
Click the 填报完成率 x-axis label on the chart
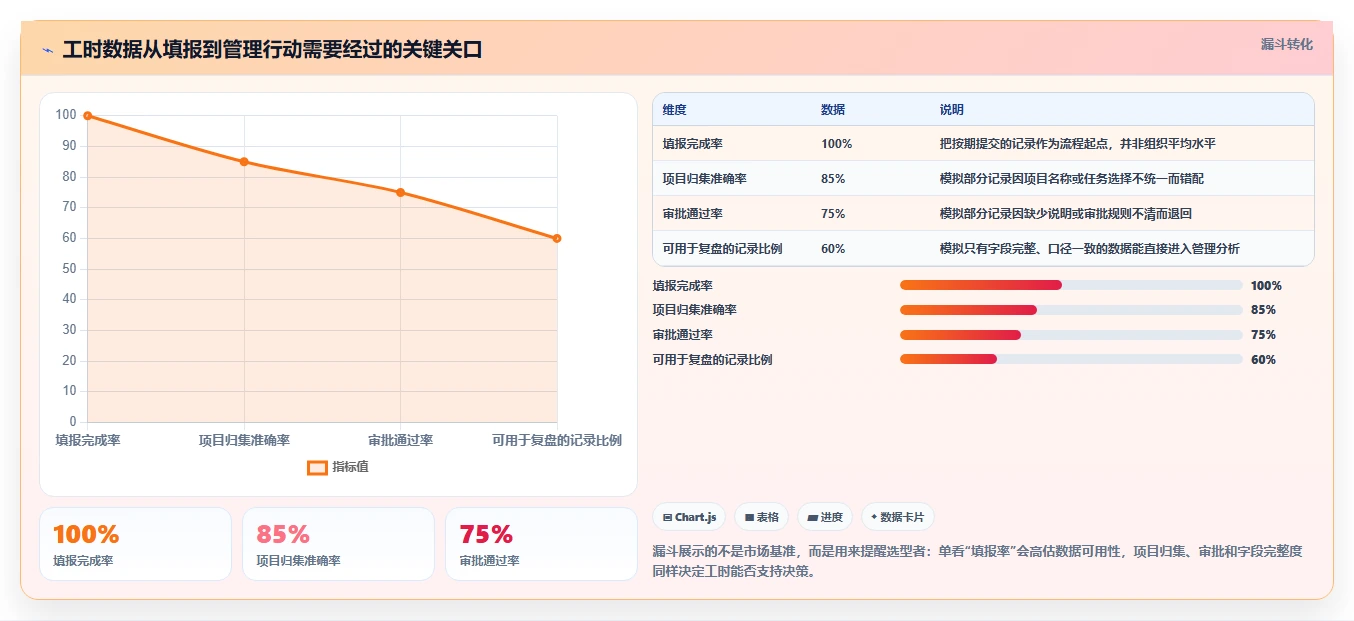(88, 441)
